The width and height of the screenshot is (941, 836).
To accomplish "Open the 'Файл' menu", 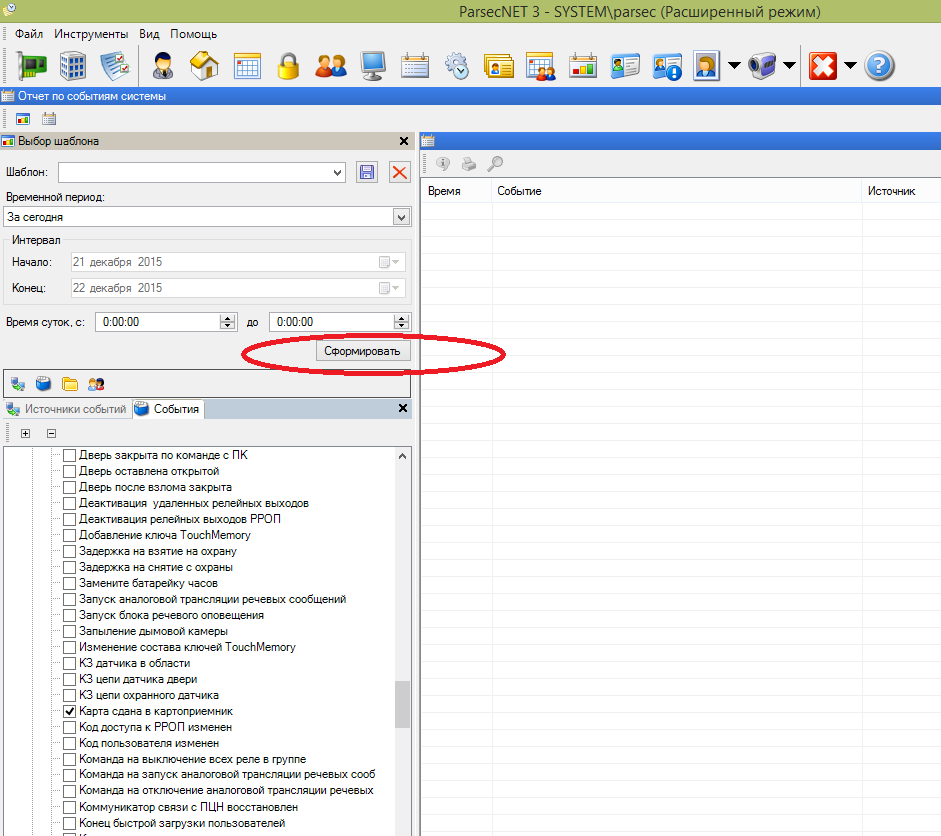I will pos(29,34).
